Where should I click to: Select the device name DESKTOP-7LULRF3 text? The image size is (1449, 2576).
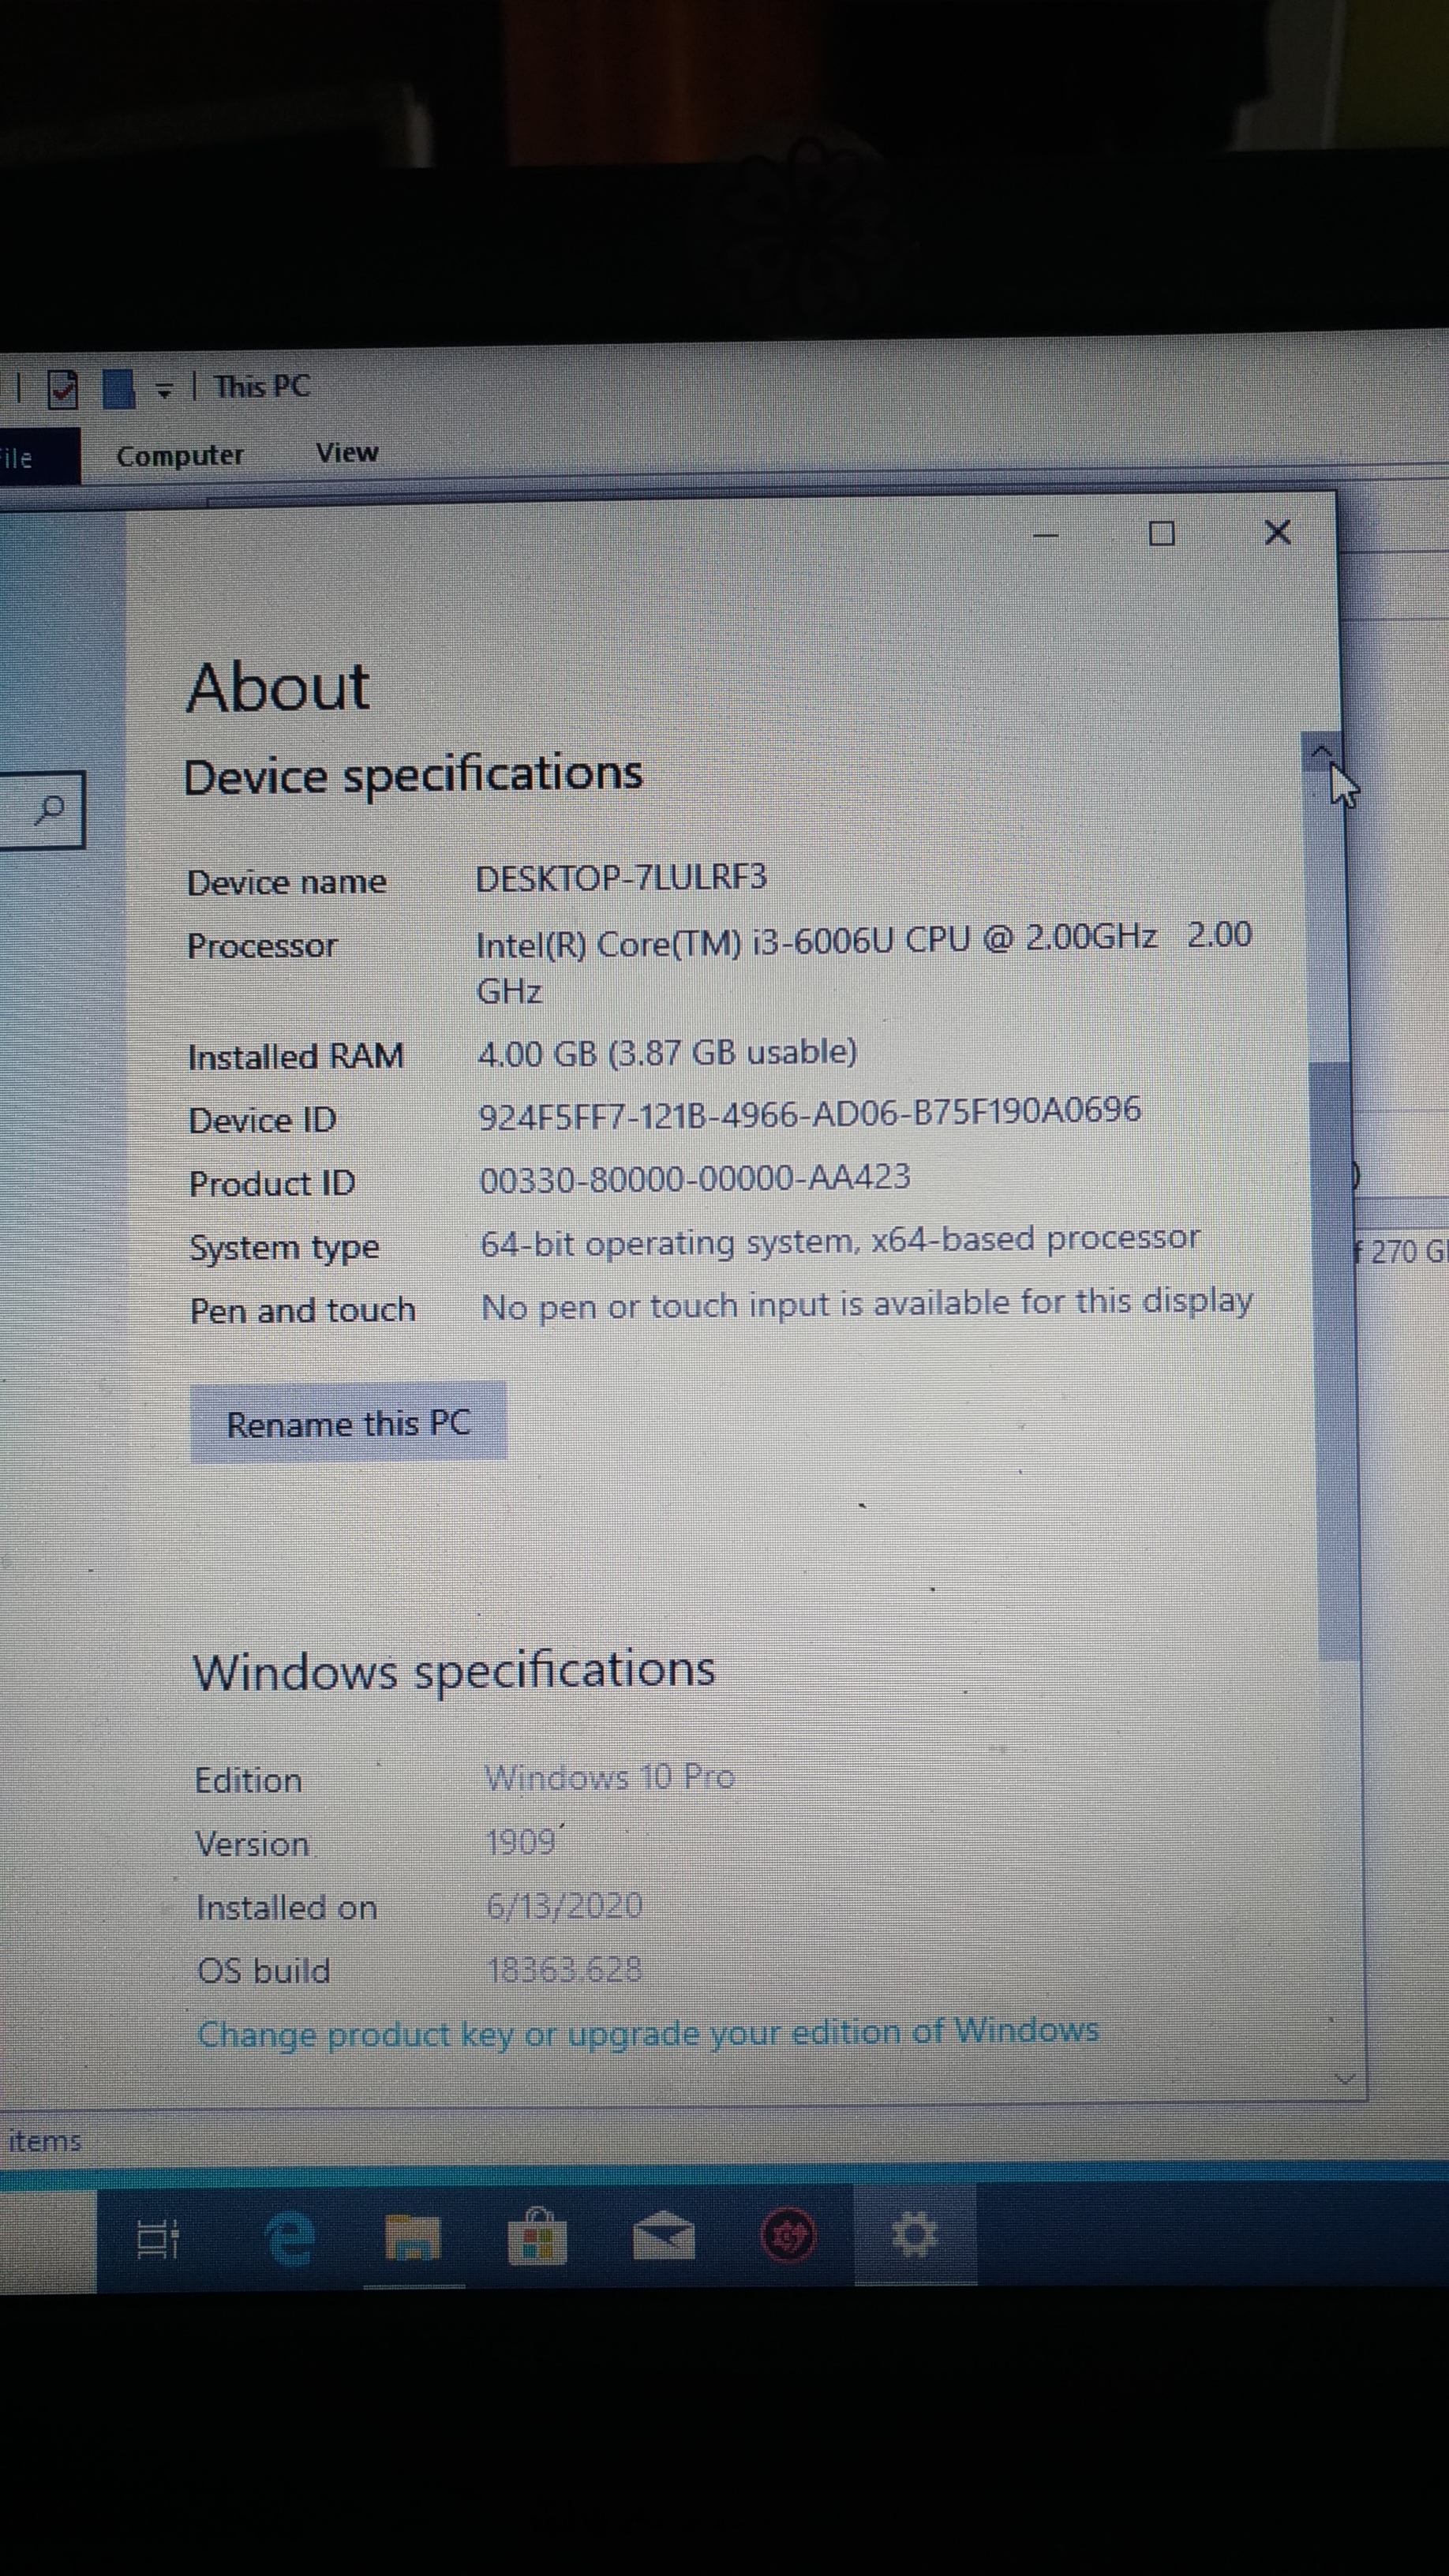click(x=621, y=878)
